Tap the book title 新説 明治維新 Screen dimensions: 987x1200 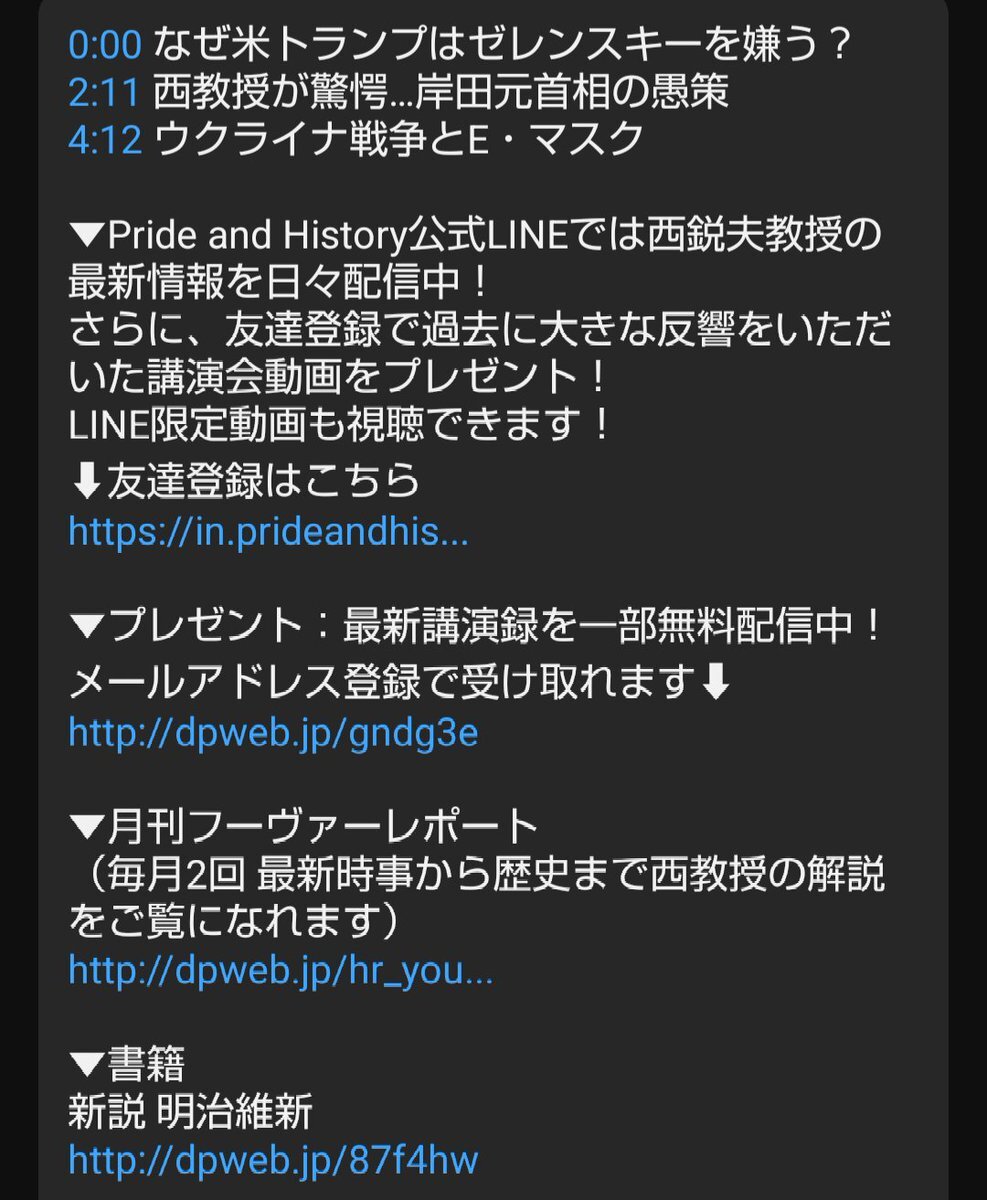click(x=190, y=1112)
